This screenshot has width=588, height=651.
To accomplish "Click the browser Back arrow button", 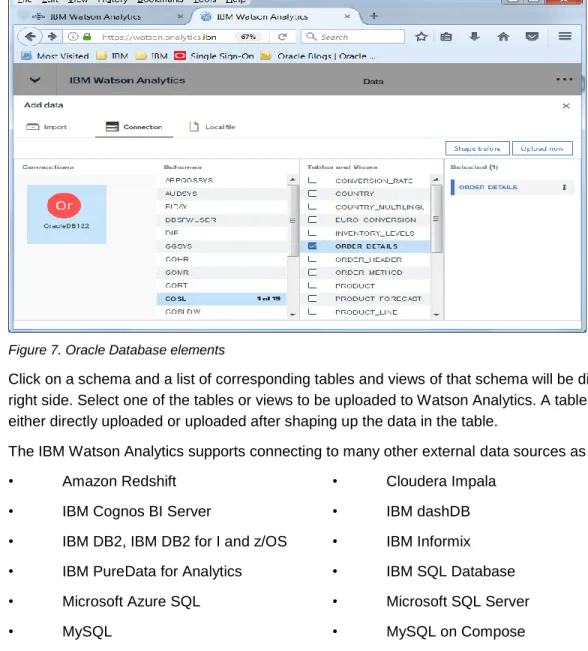I will (30, 37).
